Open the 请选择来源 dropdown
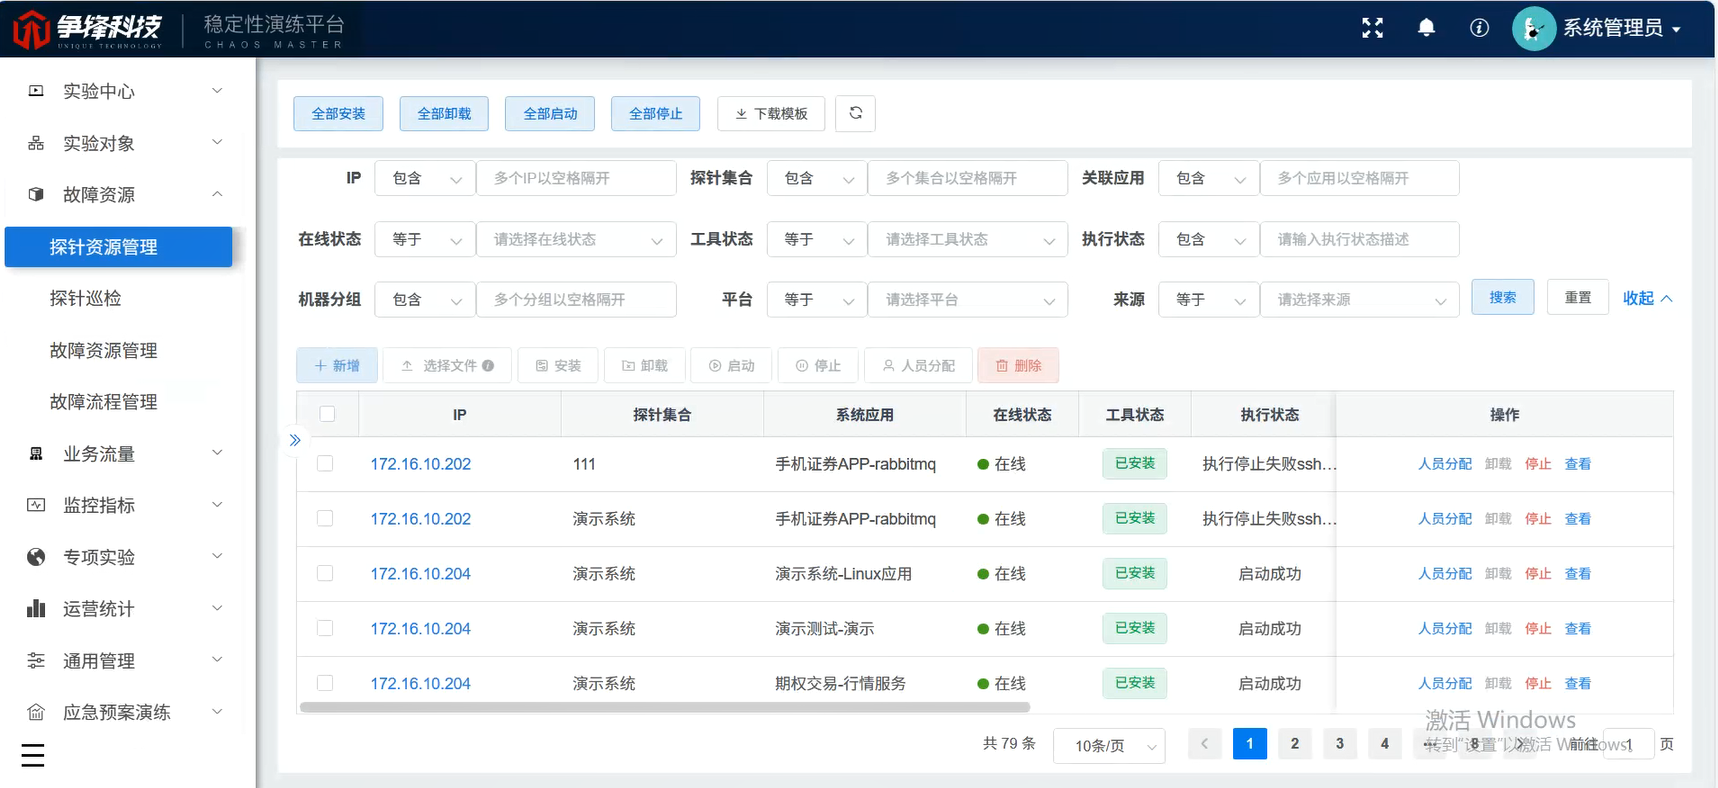 1360,300
